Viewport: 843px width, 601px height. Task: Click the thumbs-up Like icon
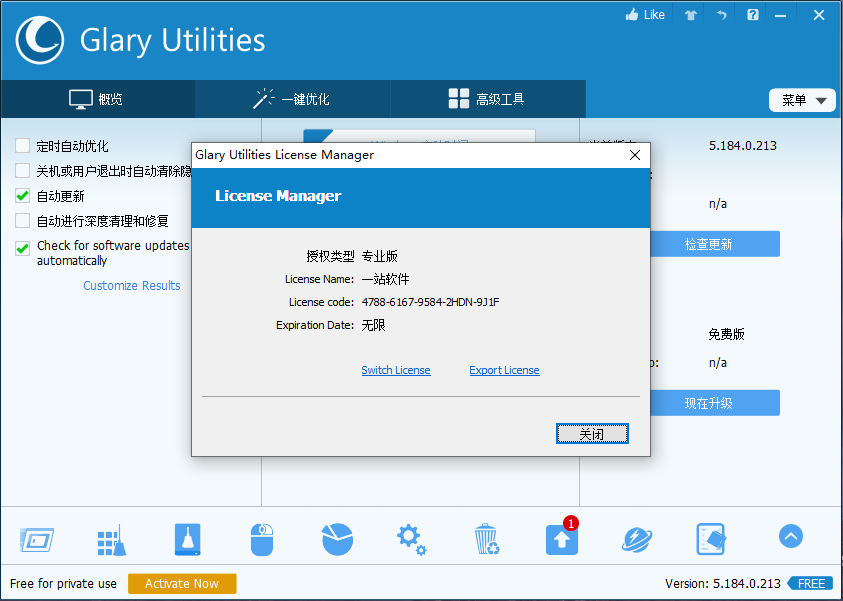[632, 15]
